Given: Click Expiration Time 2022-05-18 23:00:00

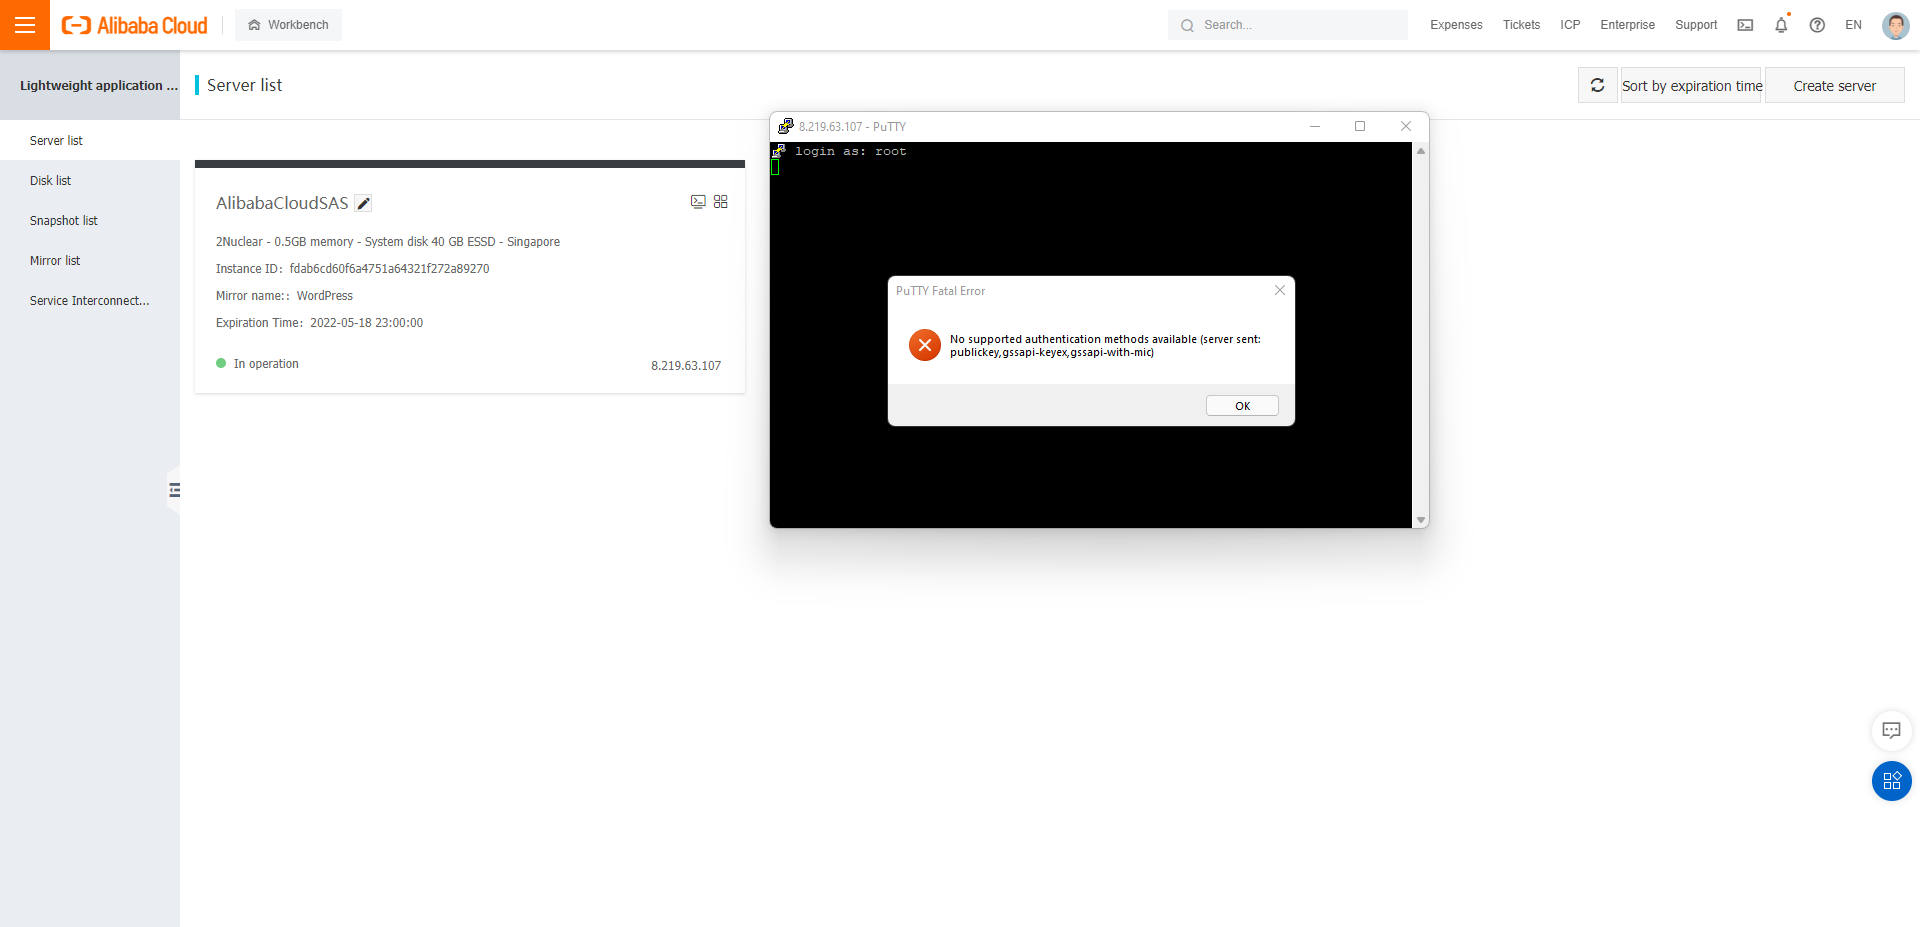Looking at the screenshot, I should click(319, 323).
